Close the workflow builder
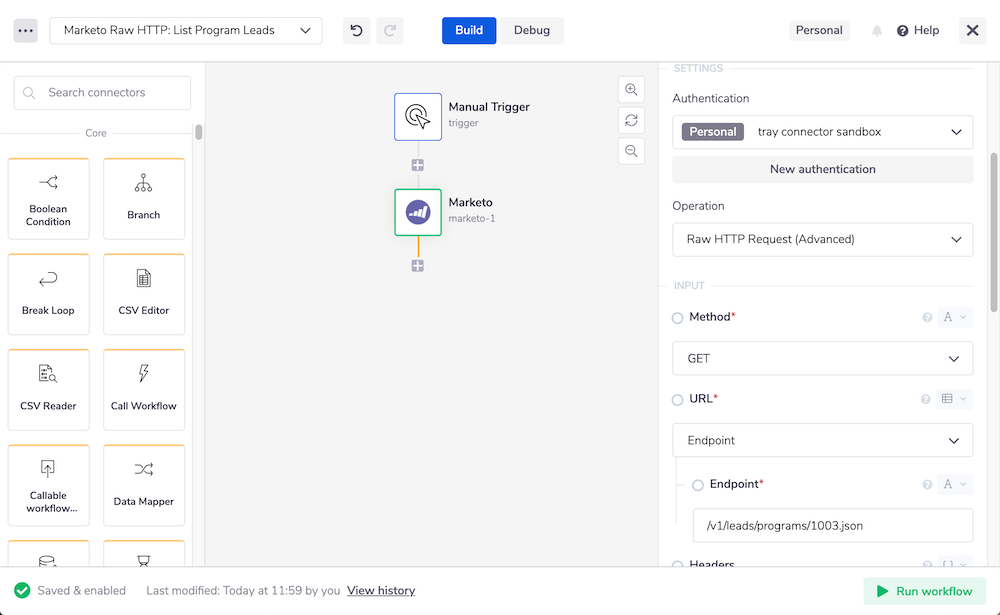The height and width of the screenshot is (615, 1000). click(973, 31)
